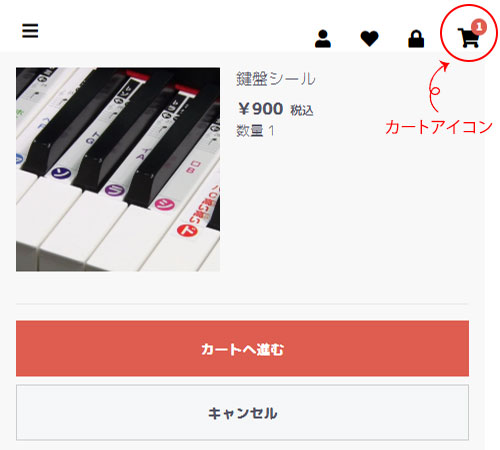Screen dimensions: 500x450
Task: Click the red cart badge showing 1
Action: pos(479,27)
